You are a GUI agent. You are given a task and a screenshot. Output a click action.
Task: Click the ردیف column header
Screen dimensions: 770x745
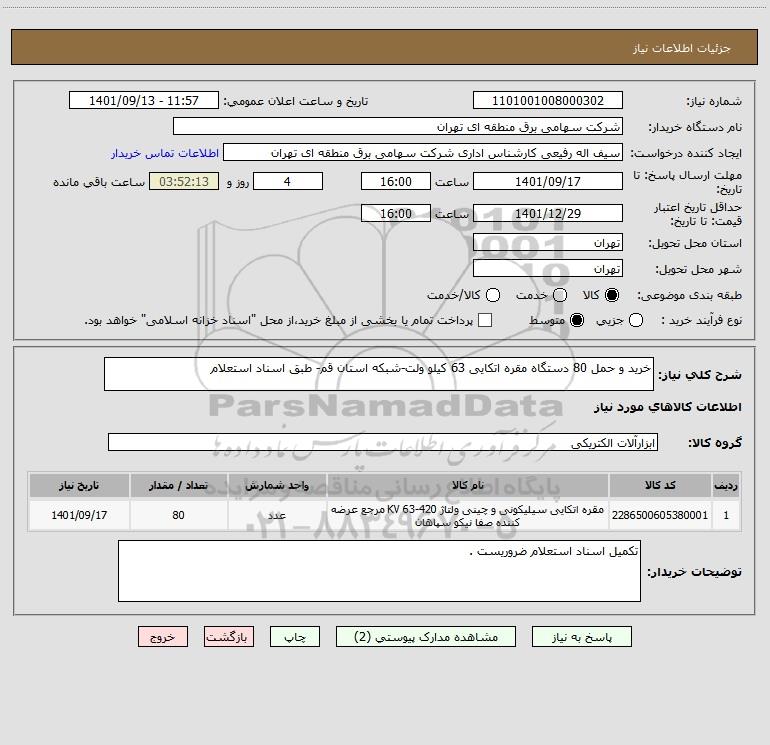pyautogui.click(x=726, y=485)
